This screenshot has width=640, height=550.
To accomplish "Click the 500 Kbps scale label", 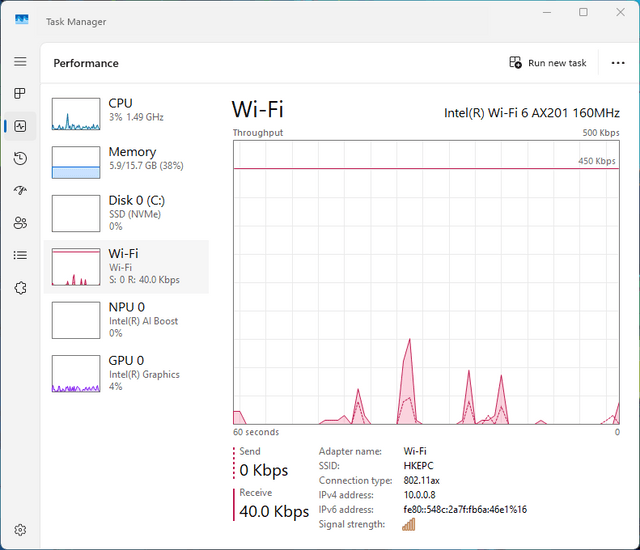I will coord(601,133).
